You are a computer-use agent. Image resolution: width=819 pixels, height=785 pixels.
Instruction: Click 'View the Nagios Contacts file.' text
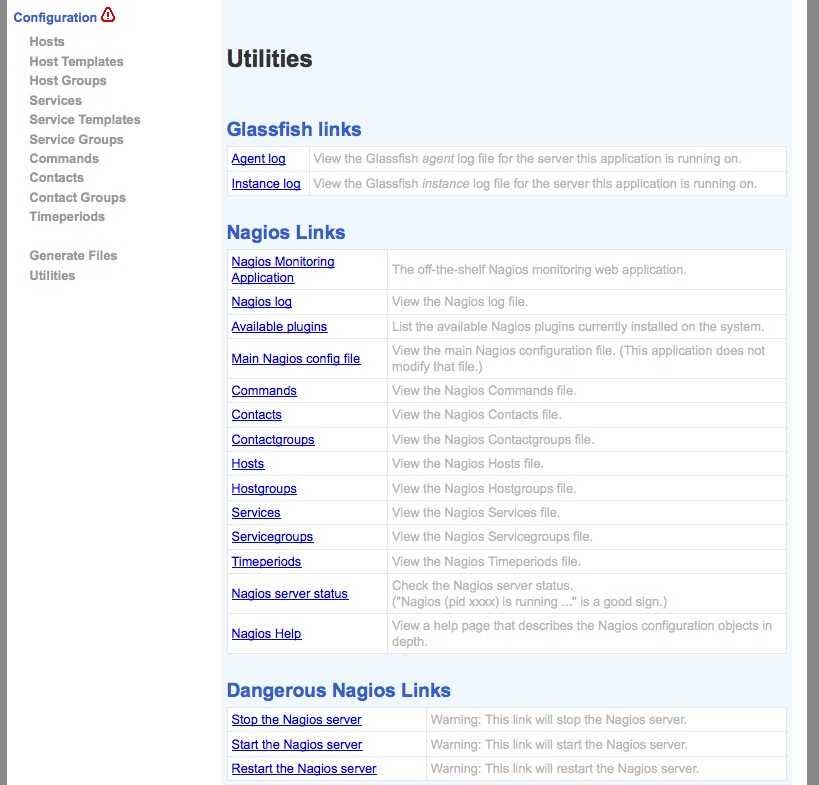point(476,415)
